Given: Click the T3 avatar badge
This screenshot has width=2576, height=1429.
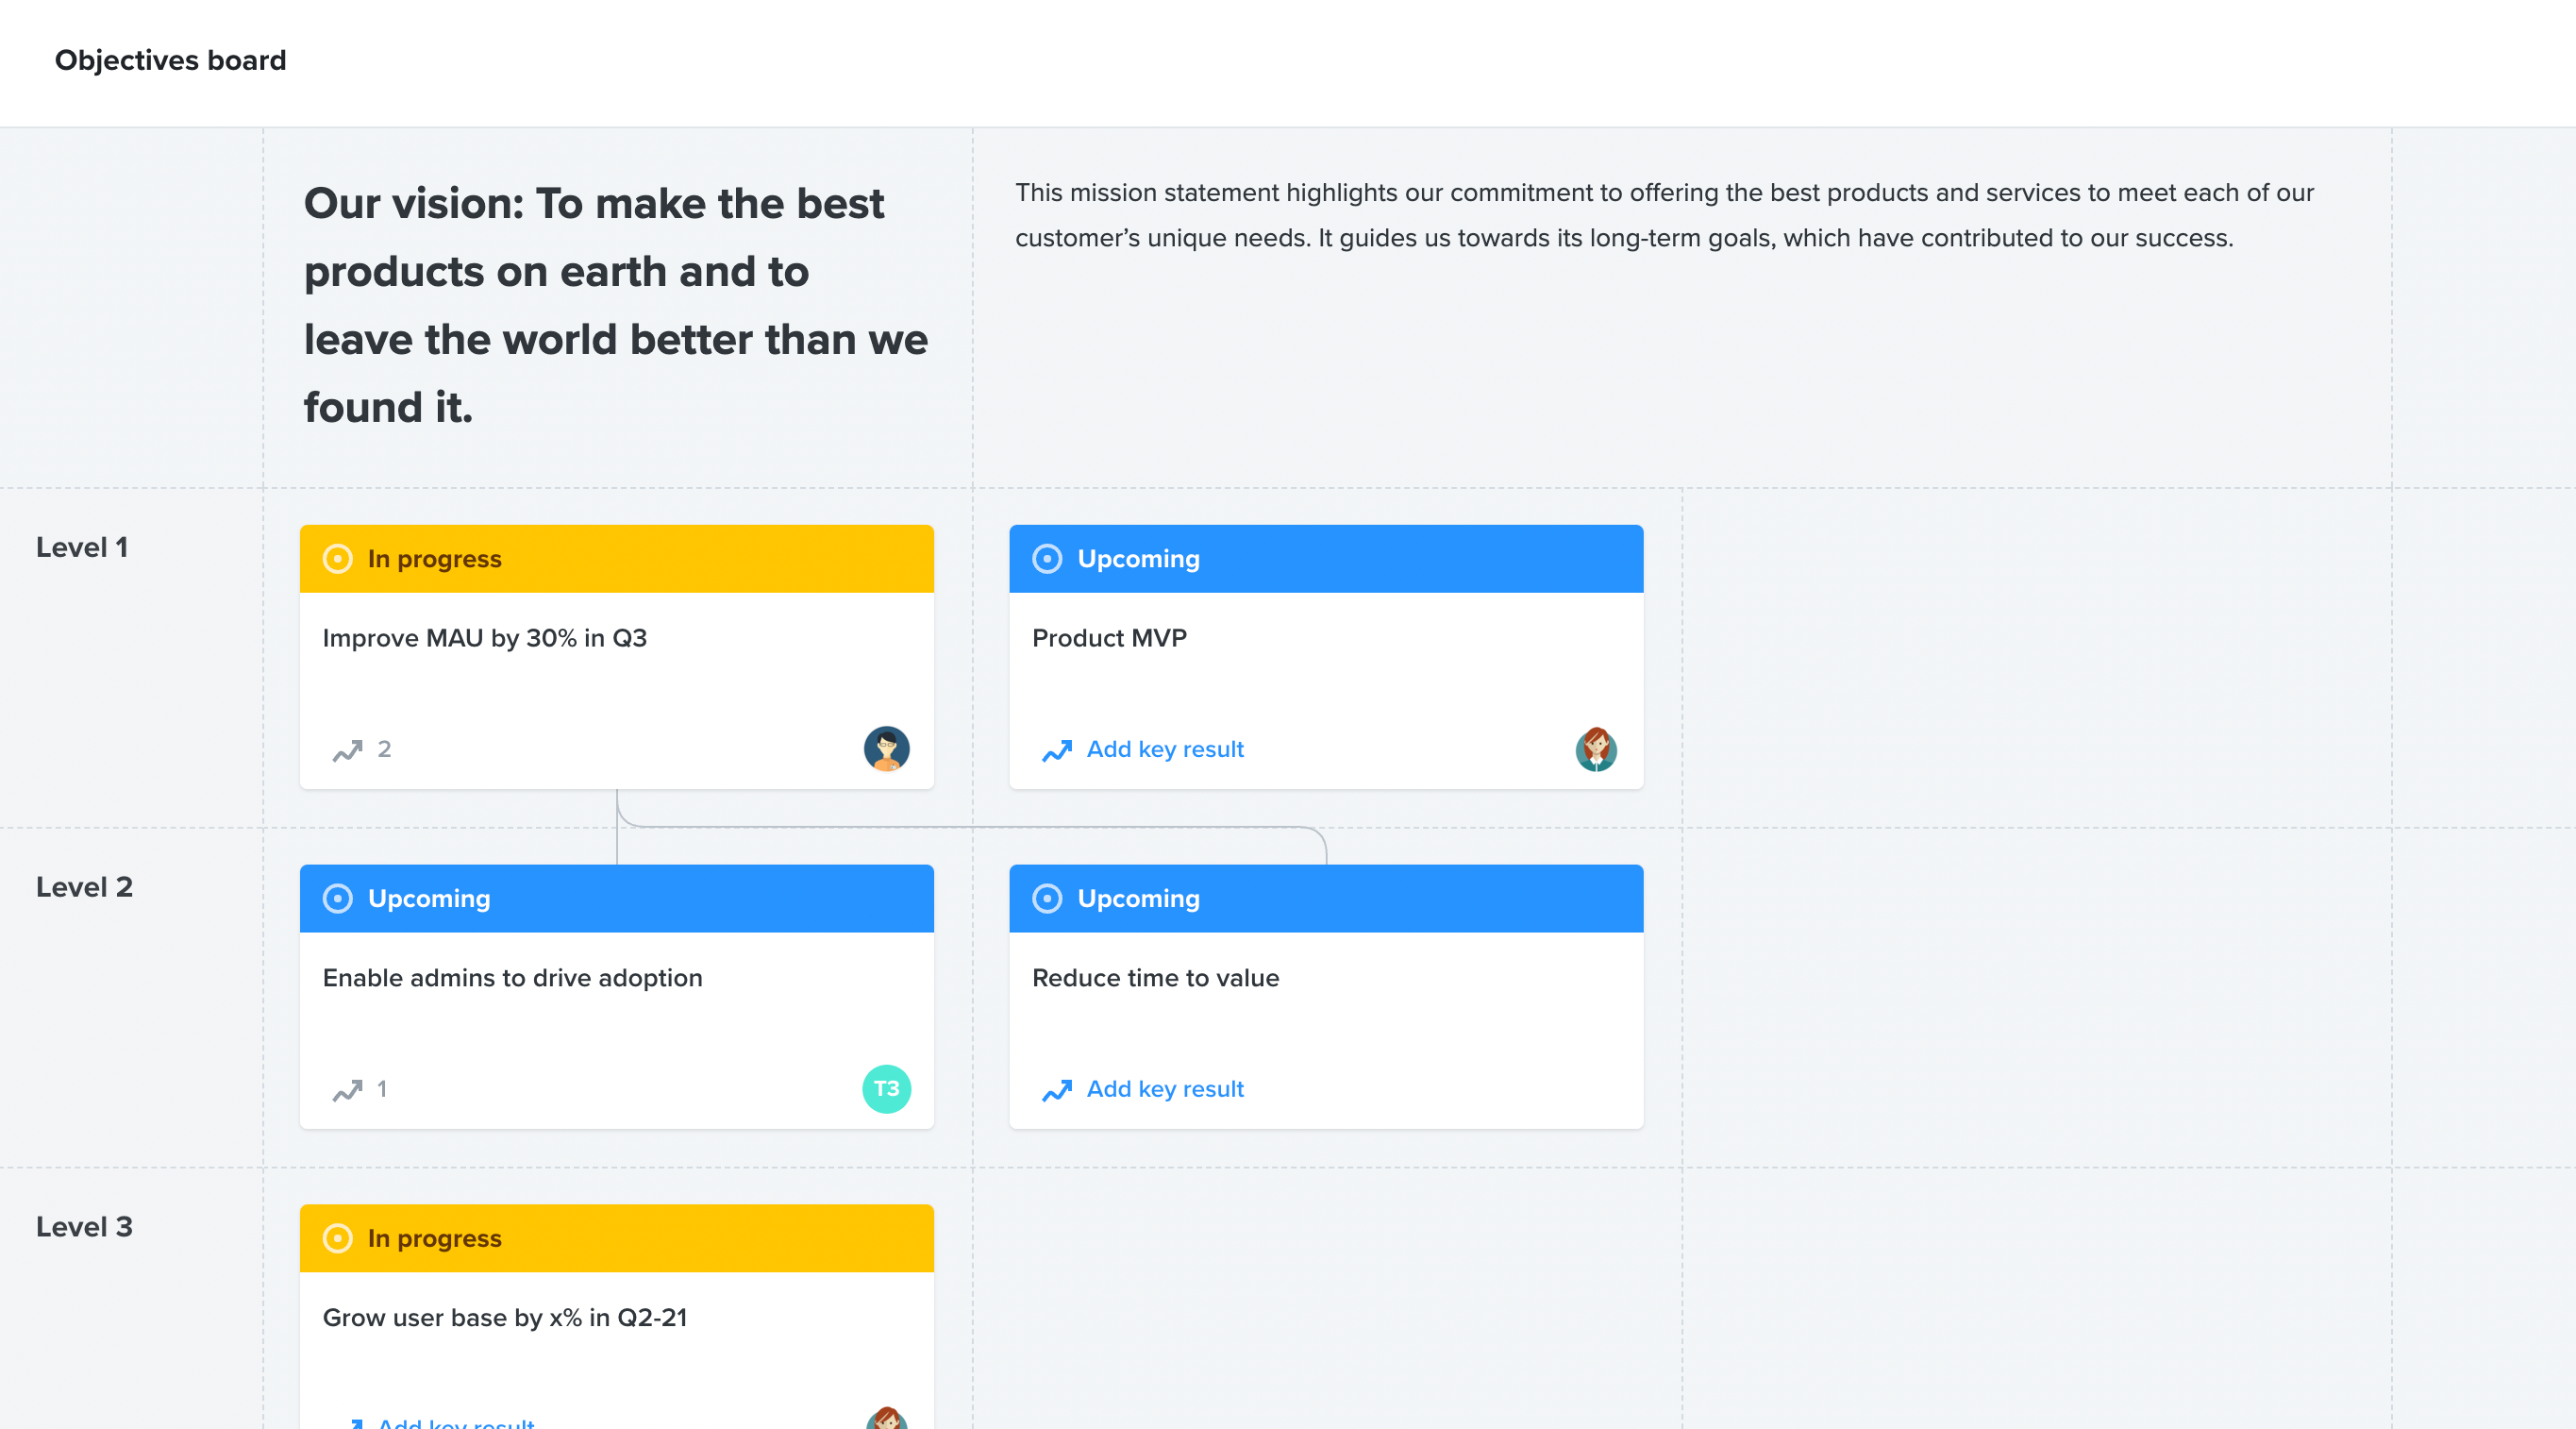Looking at the screenshot, I should (x=886, y=1089).
